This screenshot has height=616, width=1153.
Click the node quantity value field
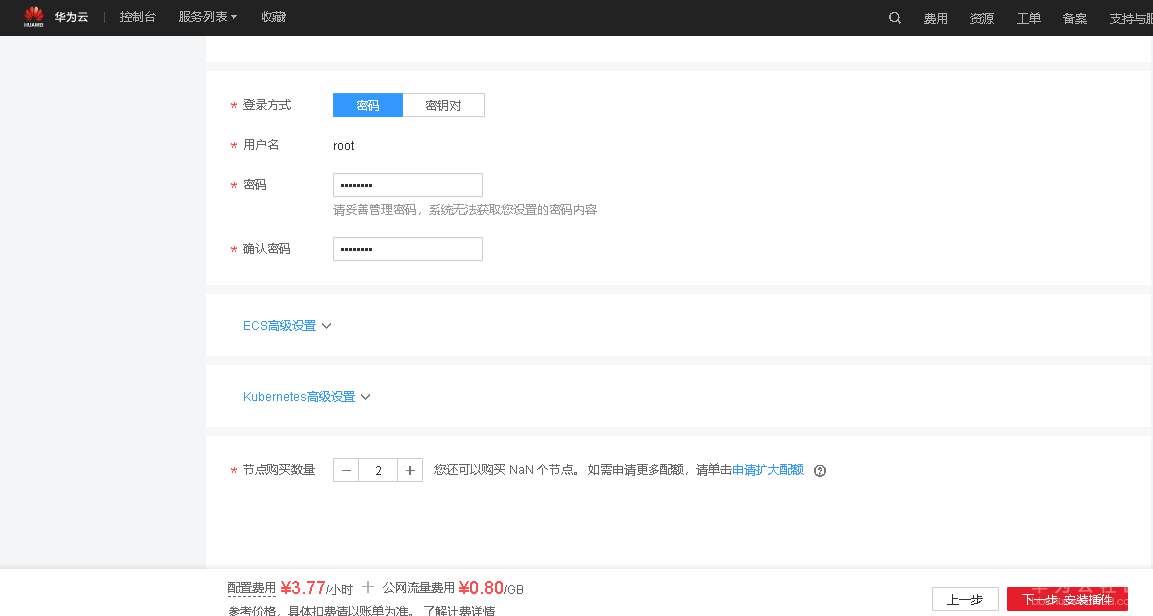click(x=378, y=470)
